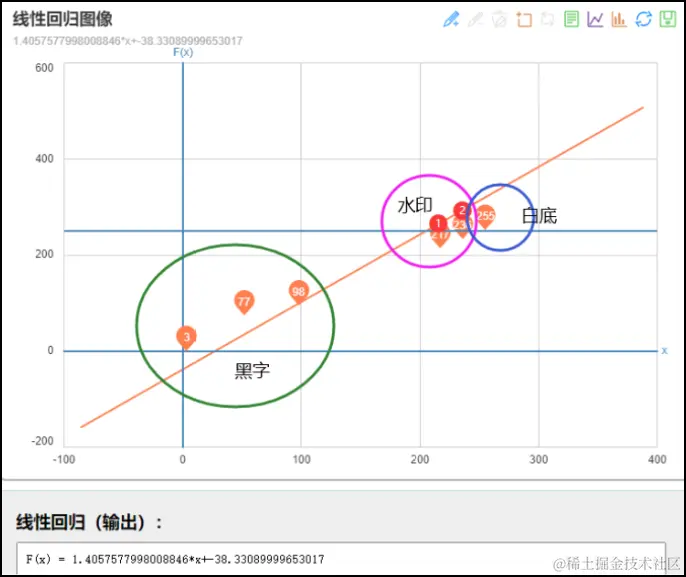
Task: Click the red marker labeled 1
Action: (x=438, y=224)
